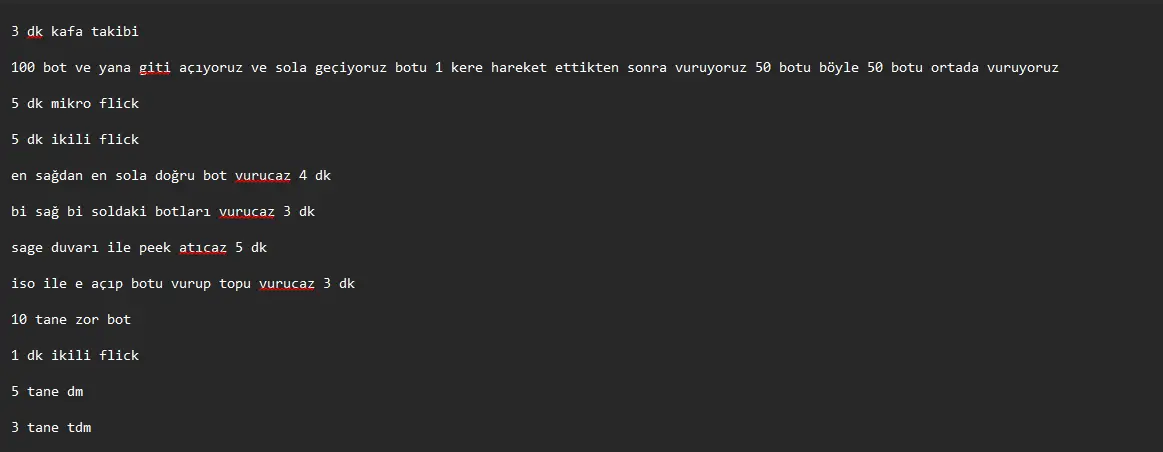
Task: Click '100 bot' starting the second line
Action: (39, 68)
